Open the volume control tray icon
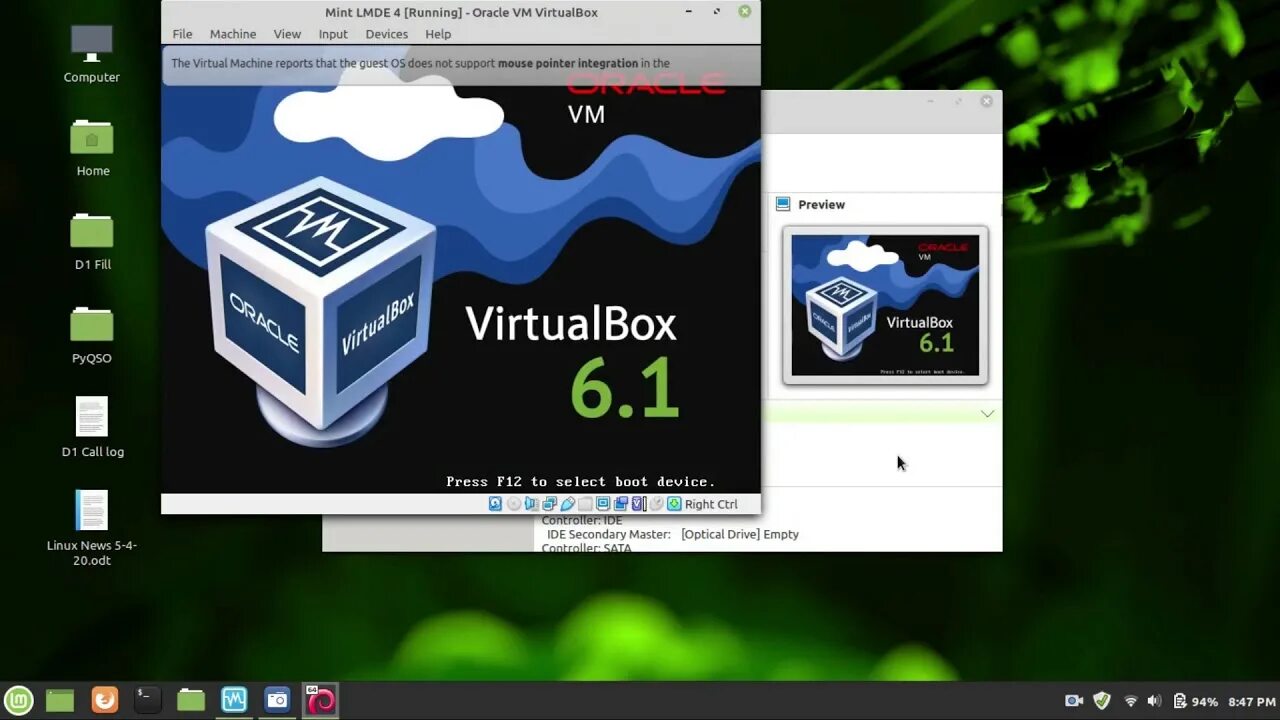Screen dimensions: 1280x720 point(1154,701)
